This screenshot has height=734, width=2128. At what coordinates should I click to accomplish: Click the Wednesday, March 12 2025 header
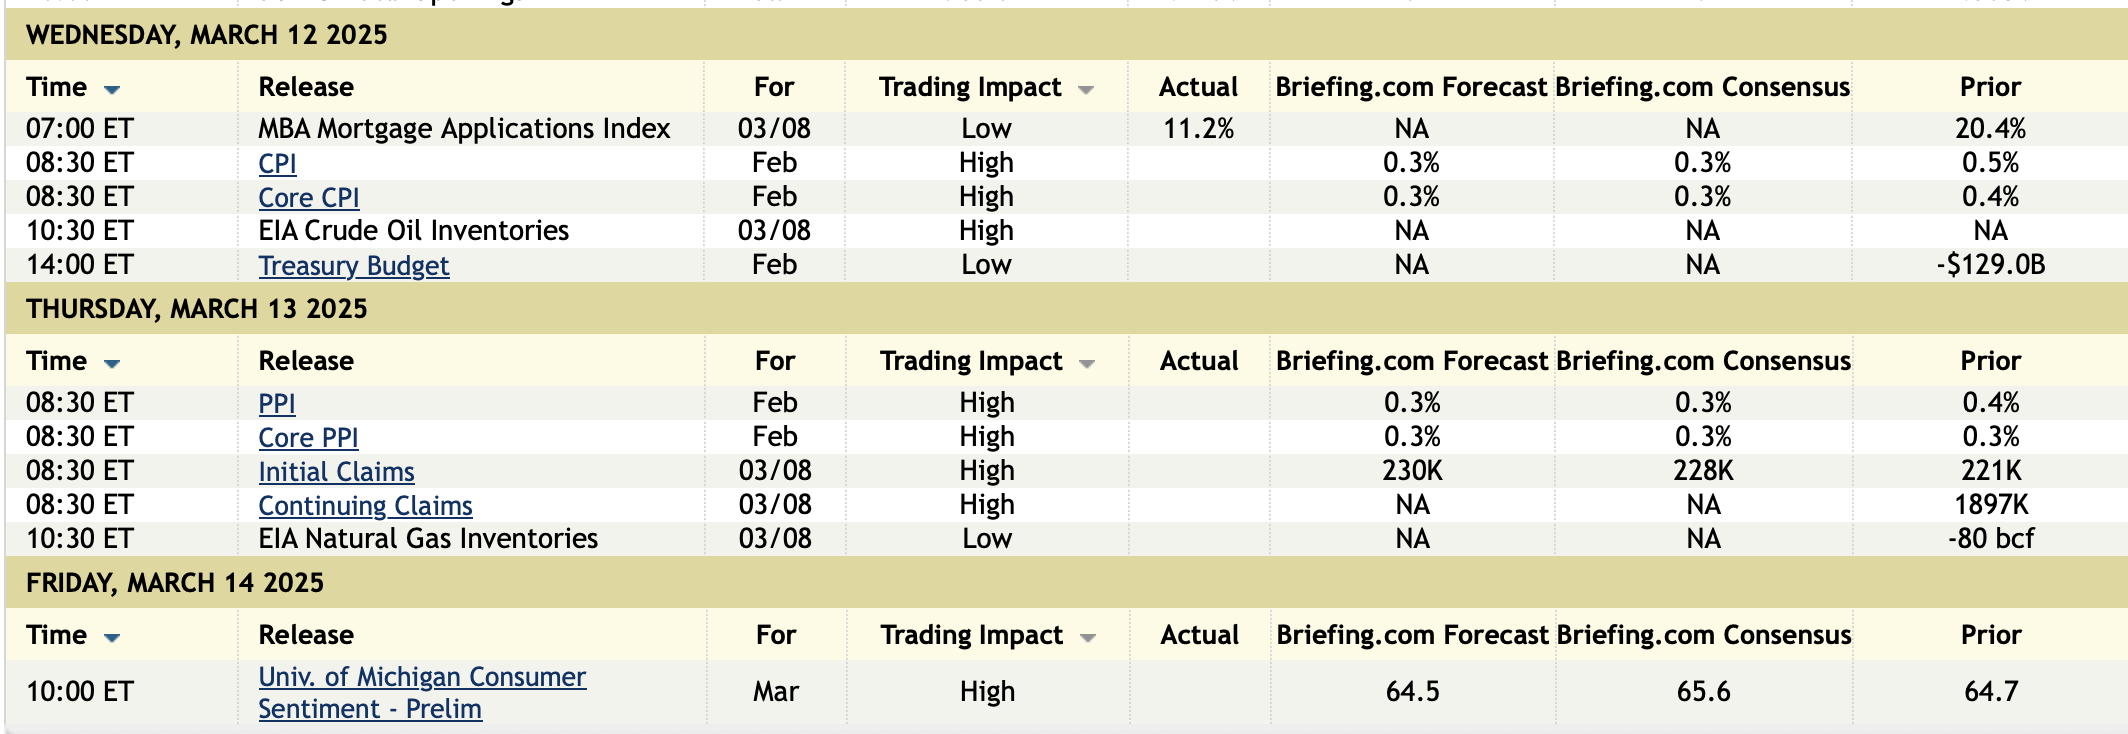click(206, 35)
